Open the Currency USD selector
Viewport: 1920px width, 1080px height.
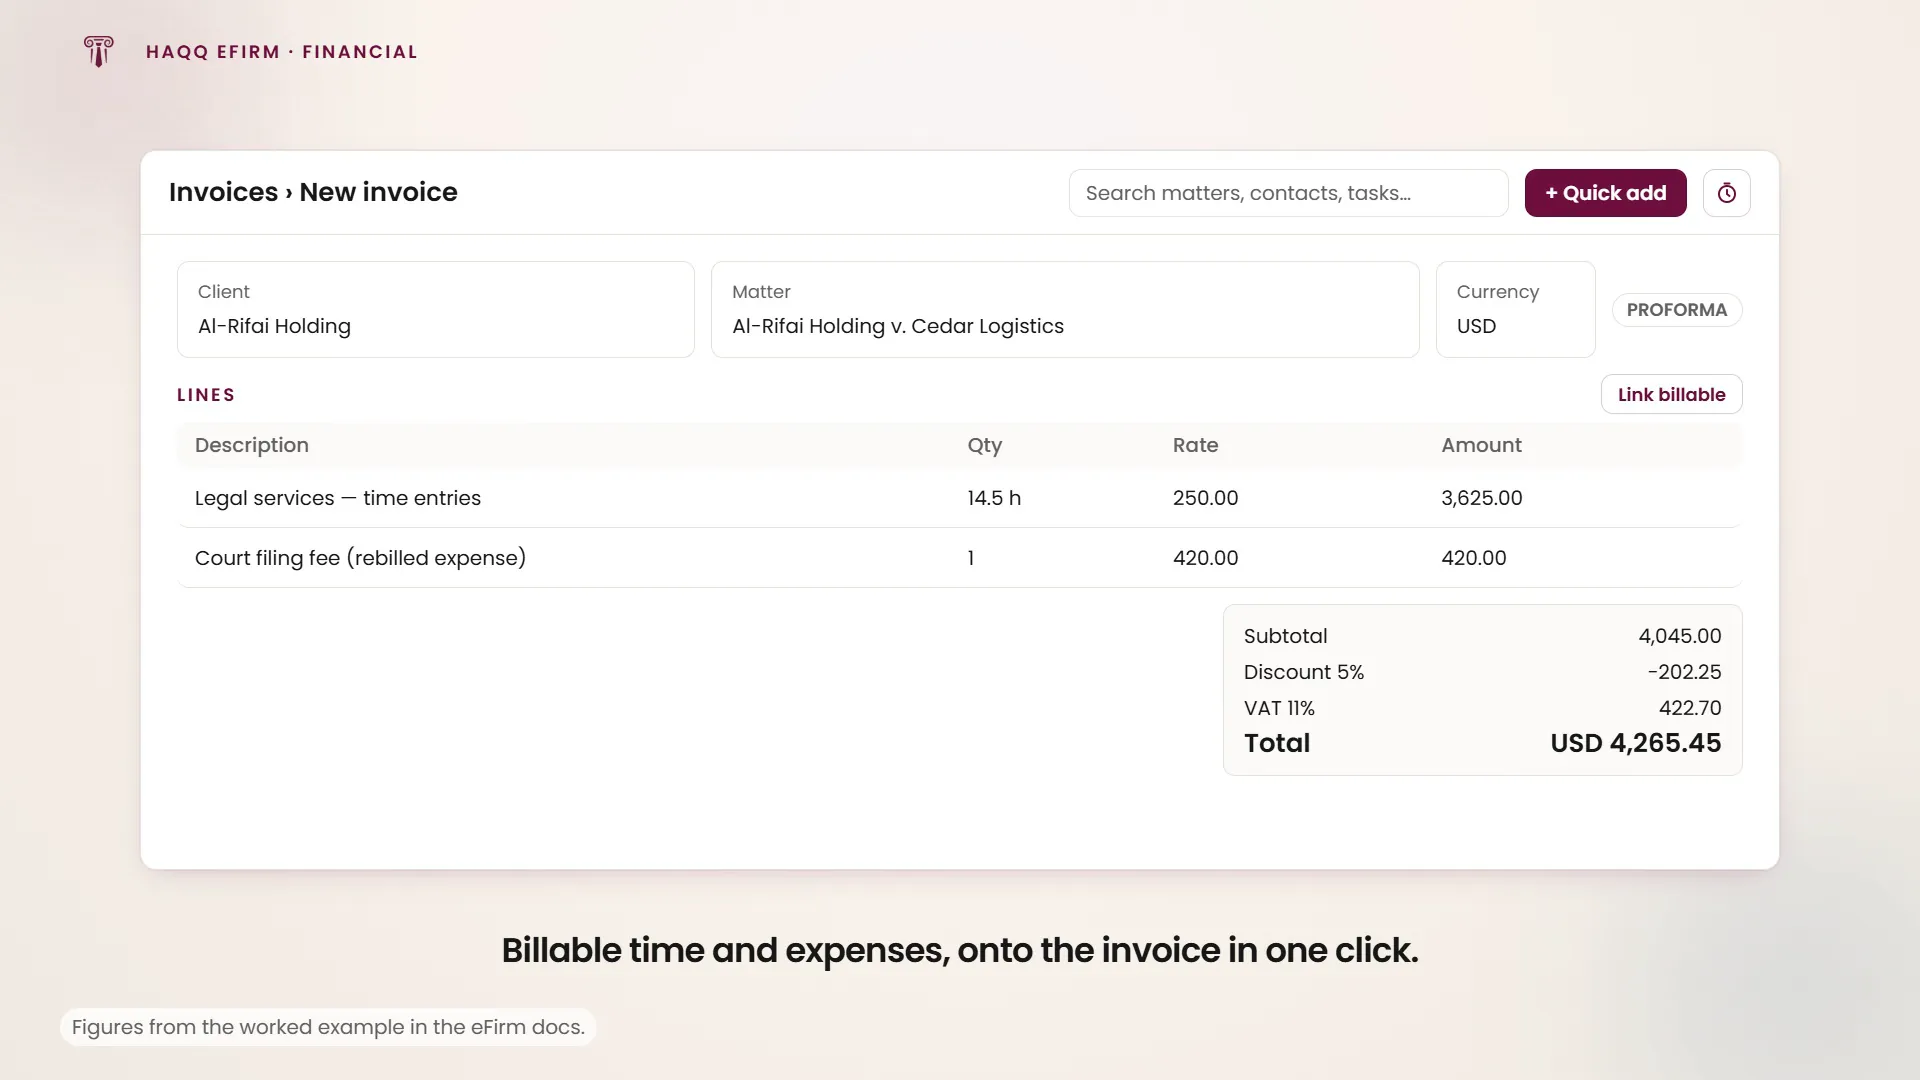tap(1515, 309)
